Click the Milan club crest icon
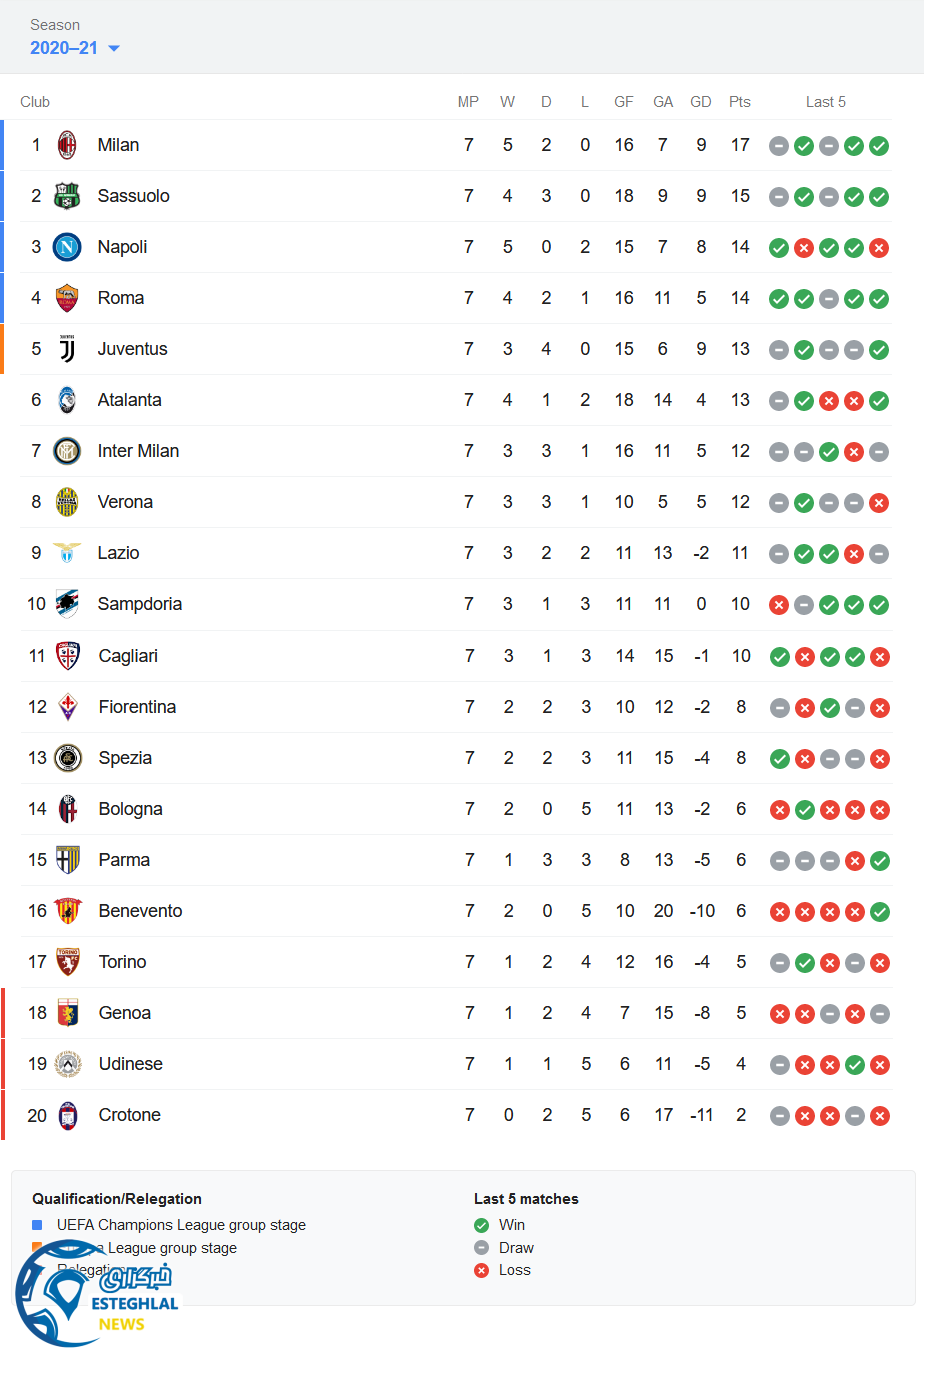This screenshot has width=925, height=1374. pos(67,145)
